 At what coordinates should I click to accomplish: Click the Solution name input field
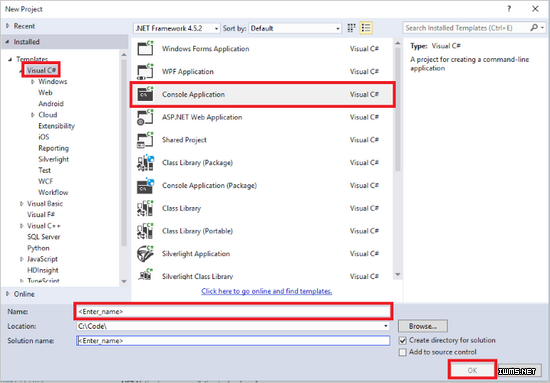(233, 341)
